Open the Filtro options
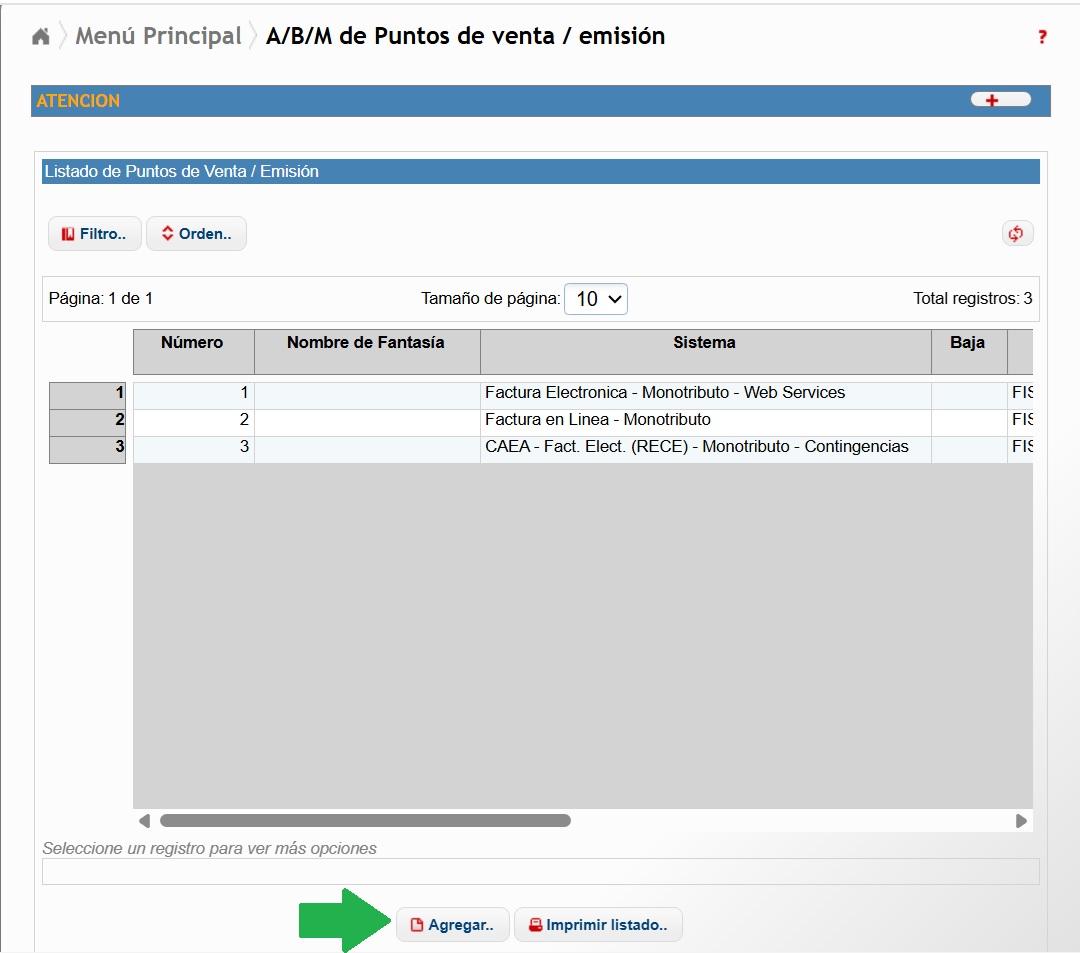Screen dimensions: 1080x953 click(94, 234)
